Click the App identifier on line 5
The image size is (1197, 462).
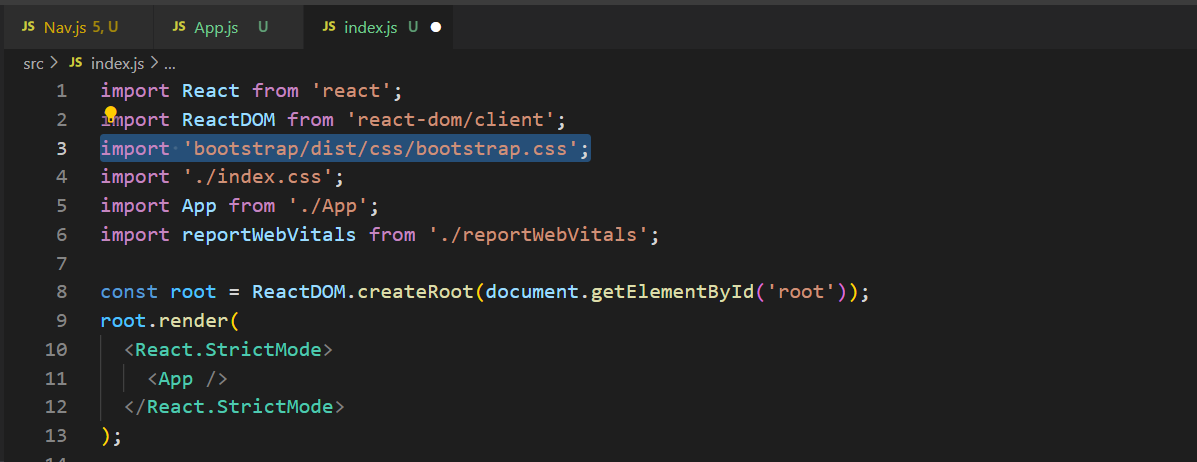[x=199, y=206]
